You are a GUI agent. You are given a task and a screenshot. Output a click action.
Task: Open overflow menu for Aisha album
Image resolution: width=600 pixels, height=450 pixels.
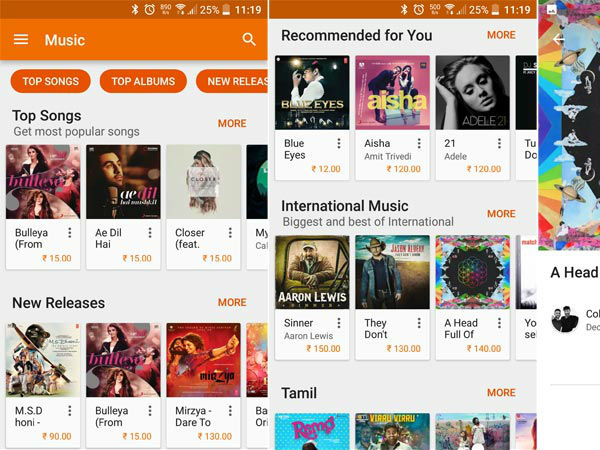[x=419, y=143]
